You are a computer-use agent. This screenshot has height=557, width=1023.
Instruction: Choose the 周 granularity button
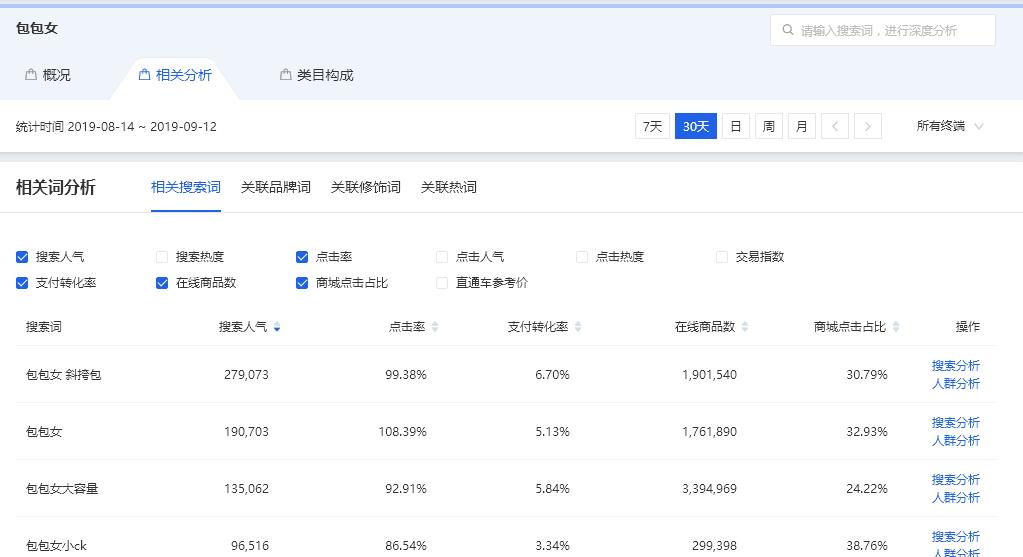[769, 126]
